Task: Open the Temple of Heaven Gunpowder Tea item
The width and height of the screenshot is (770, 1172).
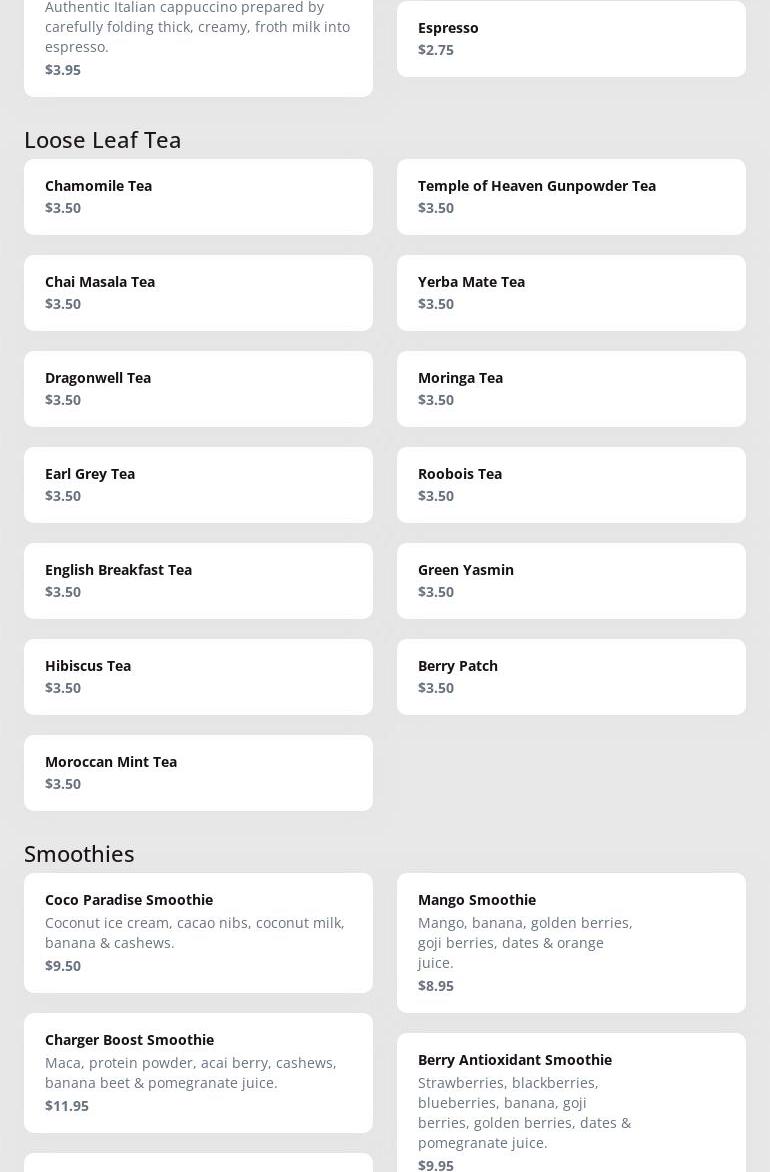Action: coord(571,197)
